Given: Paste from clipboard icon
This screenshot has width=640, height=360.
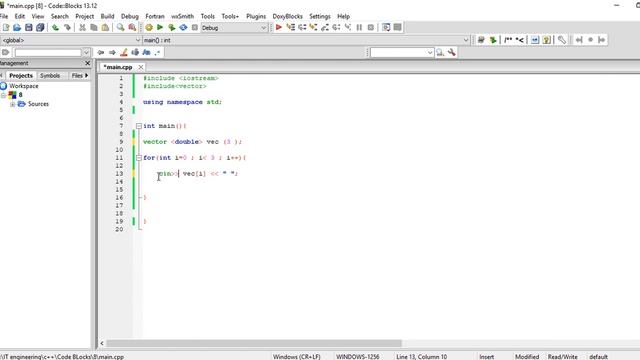Looking at the screenshot, I should pos(105,27).
